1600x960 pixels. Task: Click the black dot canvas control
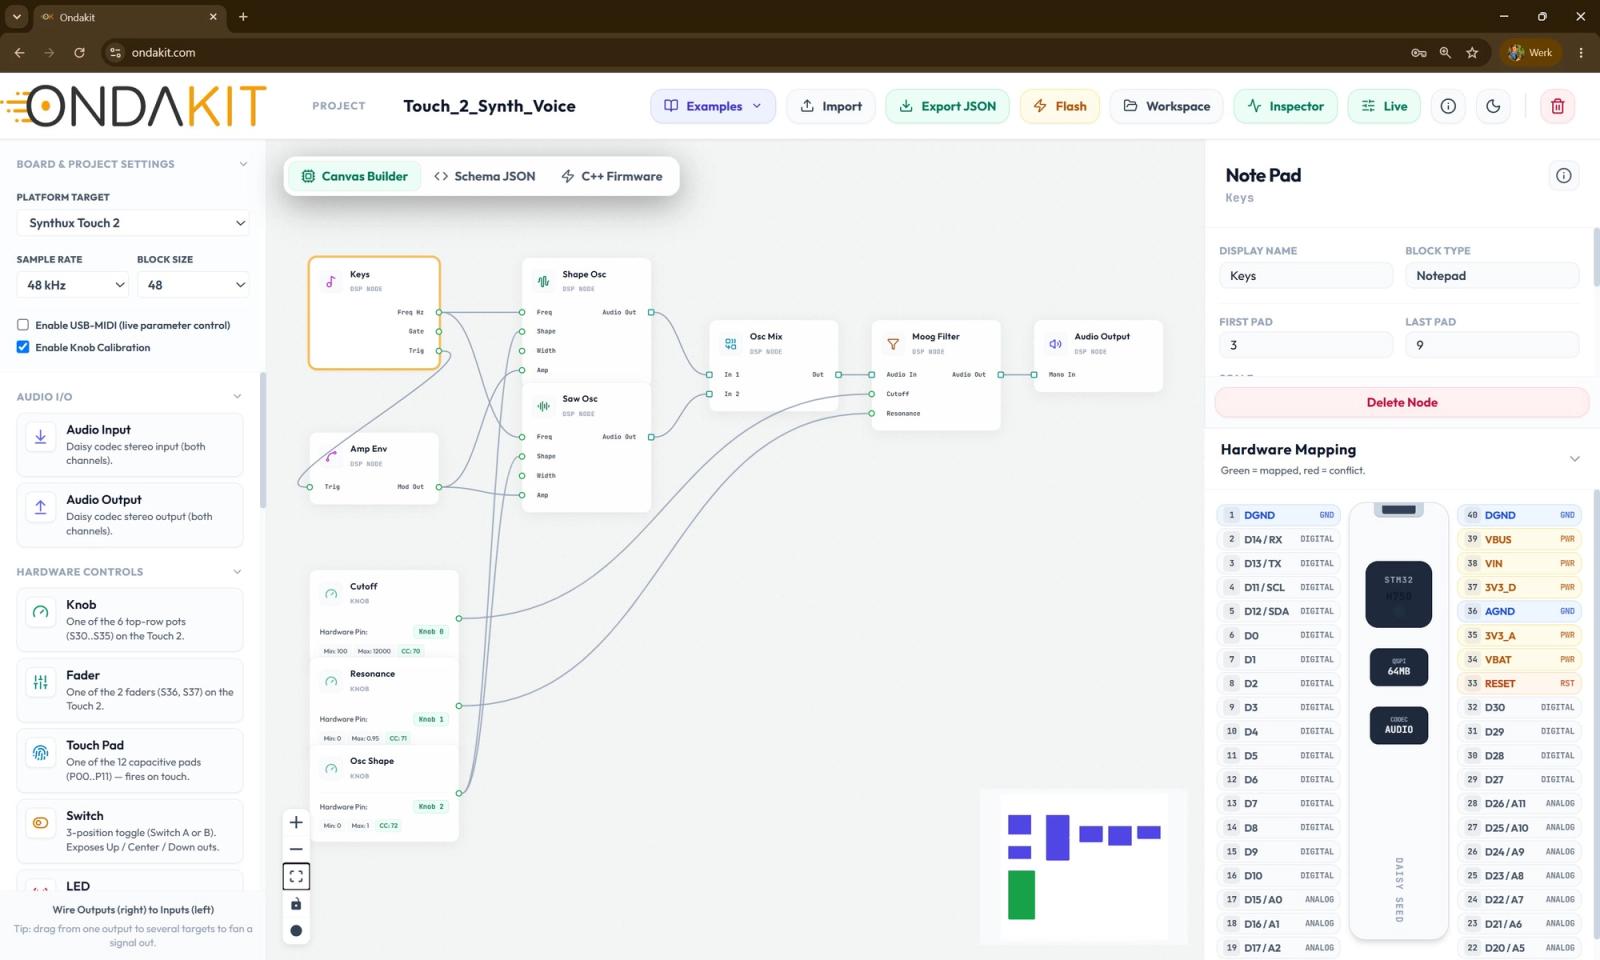coord(296,931)
